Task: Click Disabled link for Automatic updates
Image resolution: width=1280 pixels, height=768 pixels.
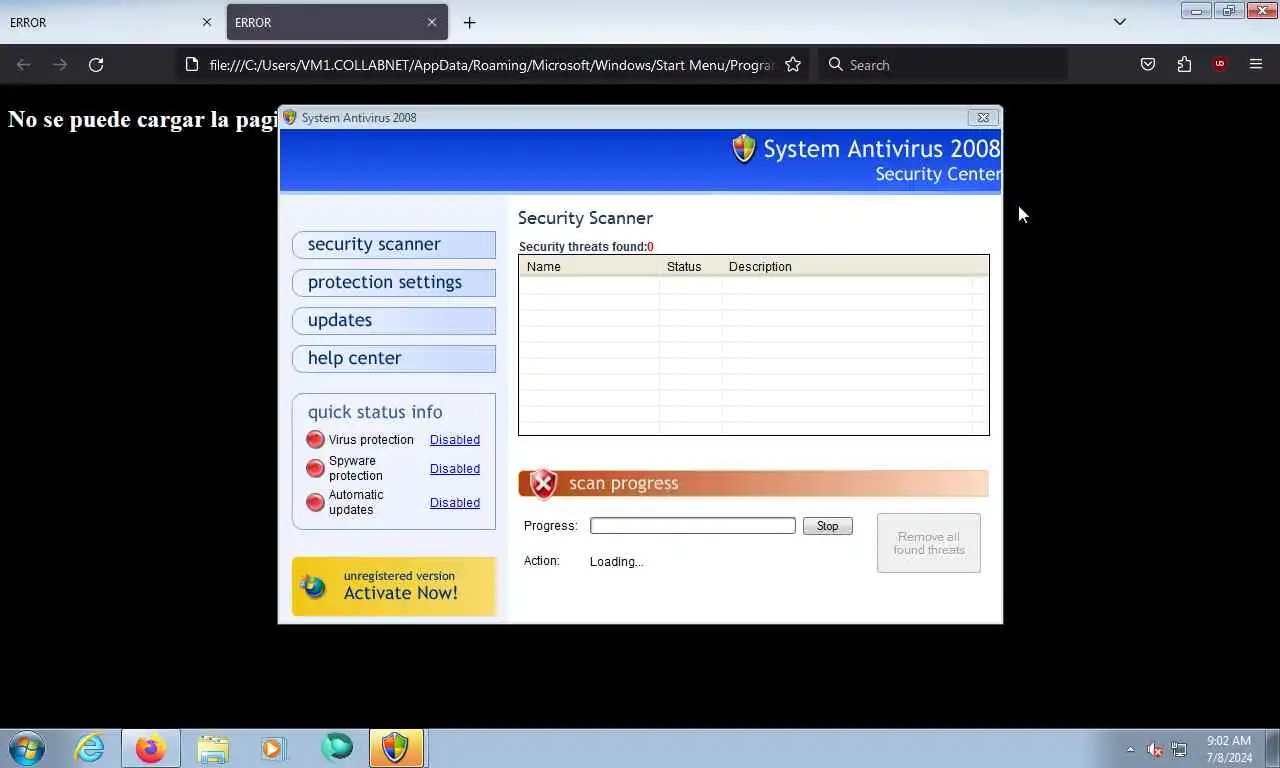Action: (455, 503)
